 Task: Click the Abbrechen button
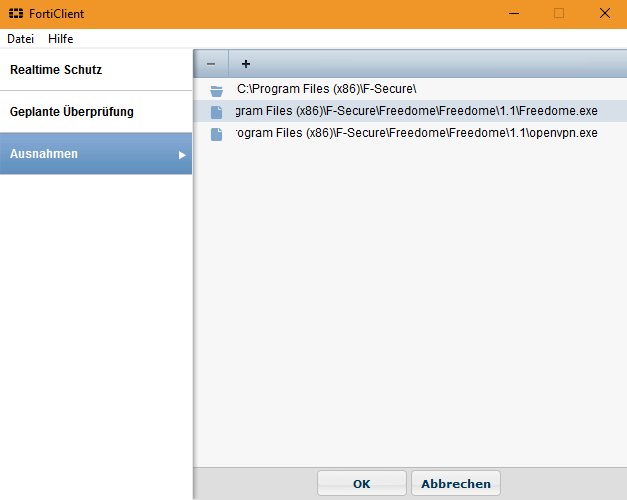pos(456,484)
